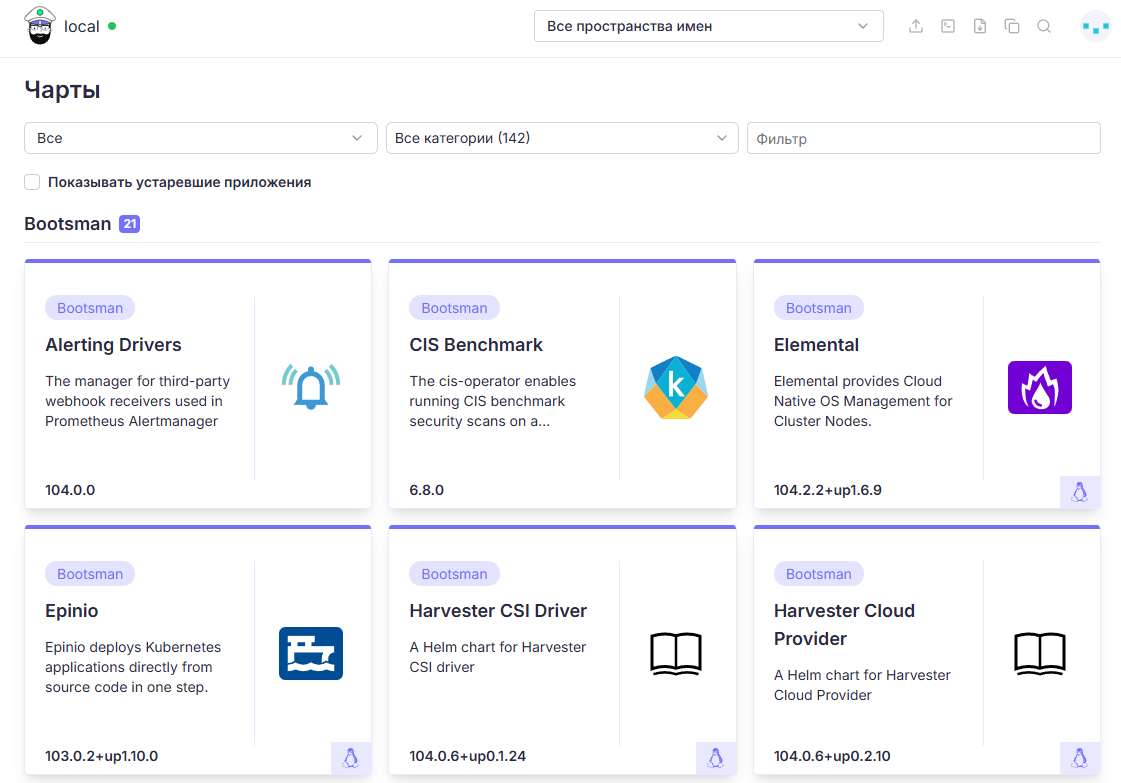Image resolution: width=1121 pixels, height=783 pixels.
Task: Copy kubeconfig to clipboard icon
Action: pyautogui.click(x=1012, y=26)
